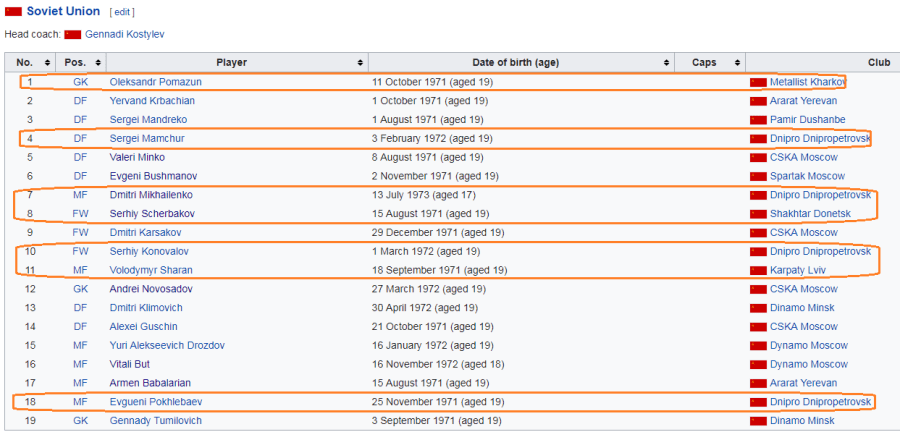Open the Soviet Union heading link
The width and height of the screenshot is (900, 432).
(63, 11)
